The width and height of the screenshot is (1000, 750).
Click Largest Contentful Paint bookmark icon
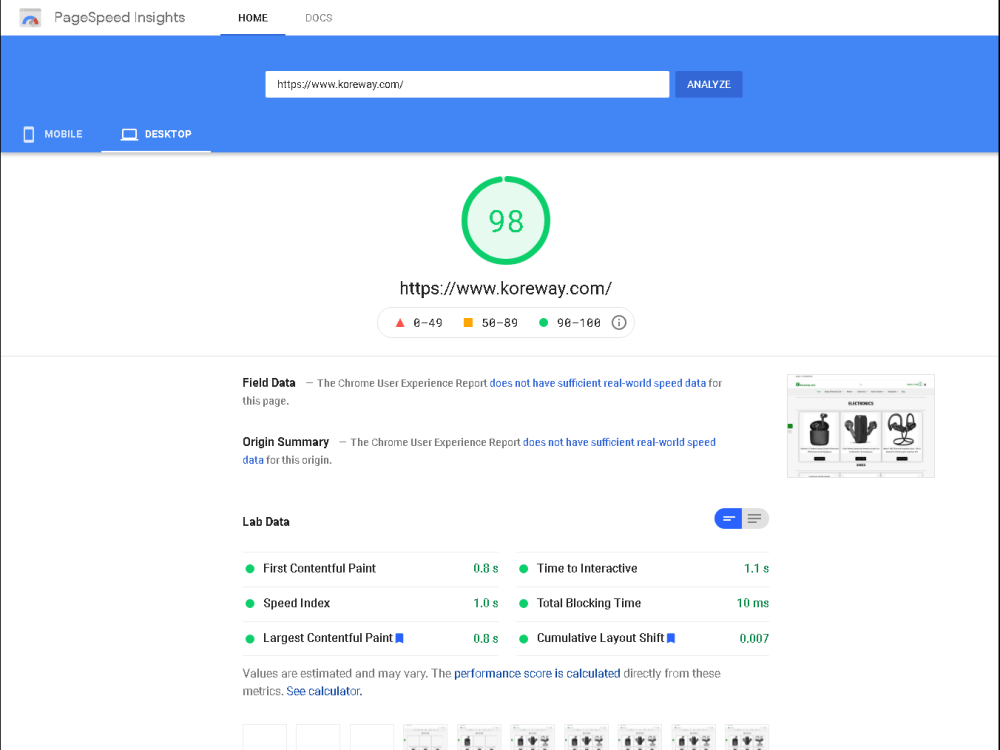coord(400,638)
